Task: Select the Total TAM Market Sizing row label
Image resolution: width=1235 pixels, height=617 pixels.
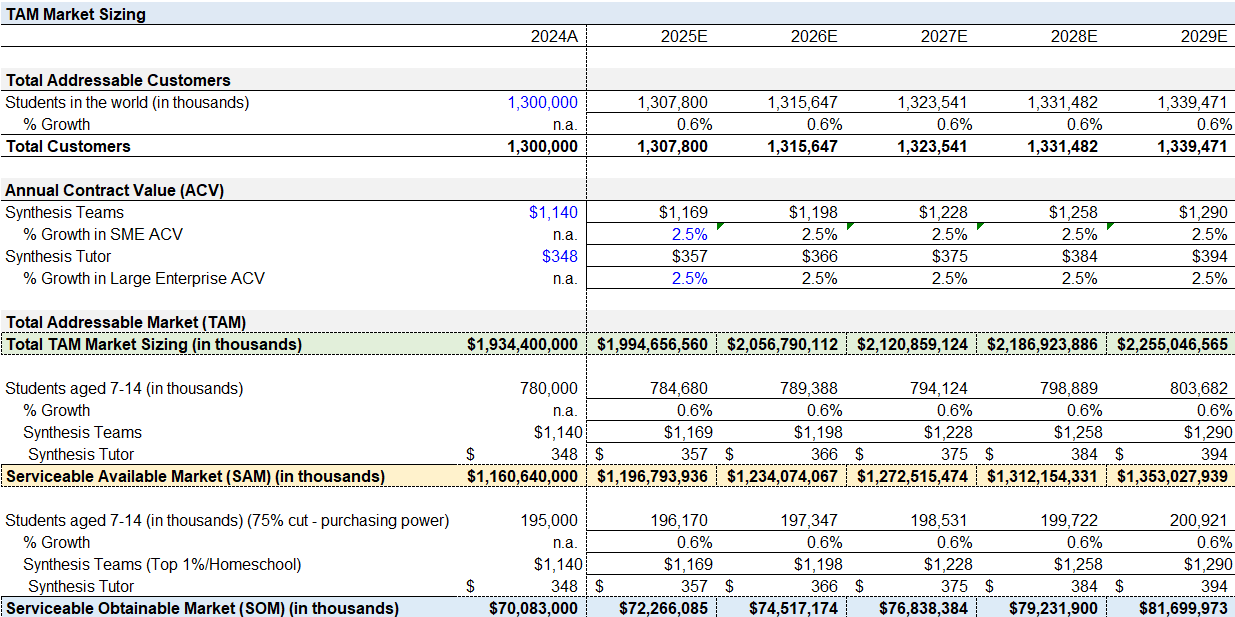Action: pyautogui.click(x=154, y=344)
